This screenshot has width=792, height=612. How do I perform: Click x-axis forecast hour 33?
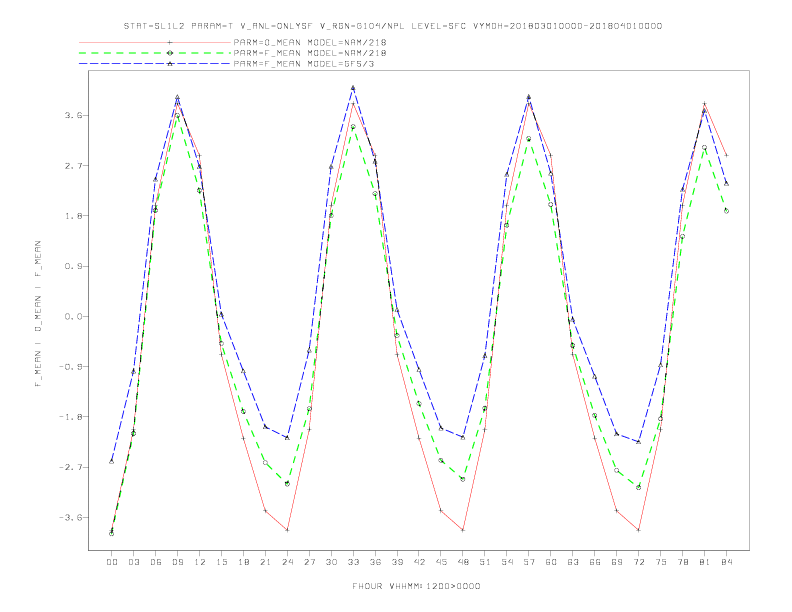(353, 562)
